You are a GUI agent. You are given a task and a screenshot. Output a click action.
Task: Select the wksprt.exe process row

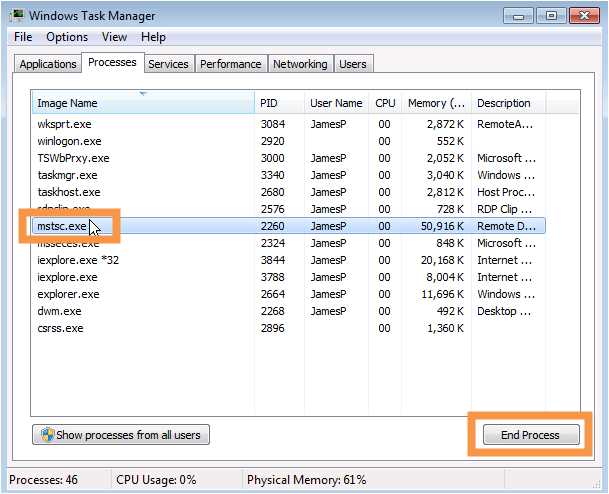pos(289,124)
